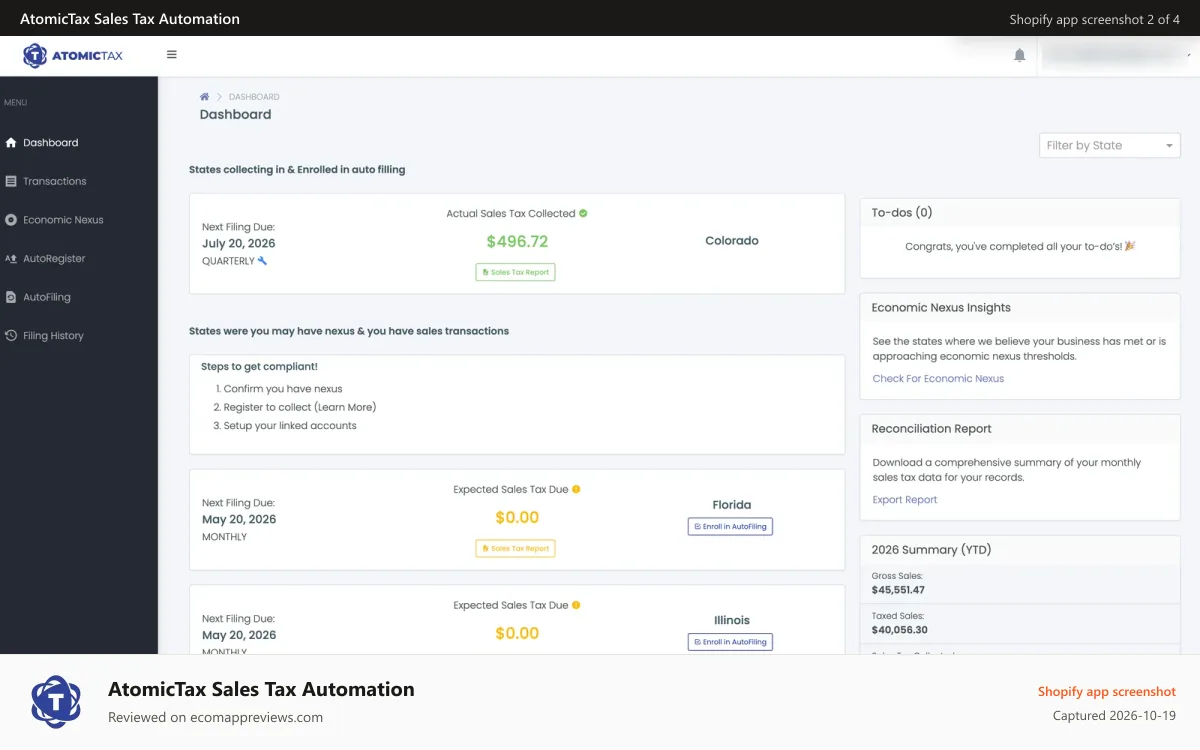Open AutoRegister in the sidebar
Screen dimensions: 1200x750
pyautogui.click(x=54, y=258)
